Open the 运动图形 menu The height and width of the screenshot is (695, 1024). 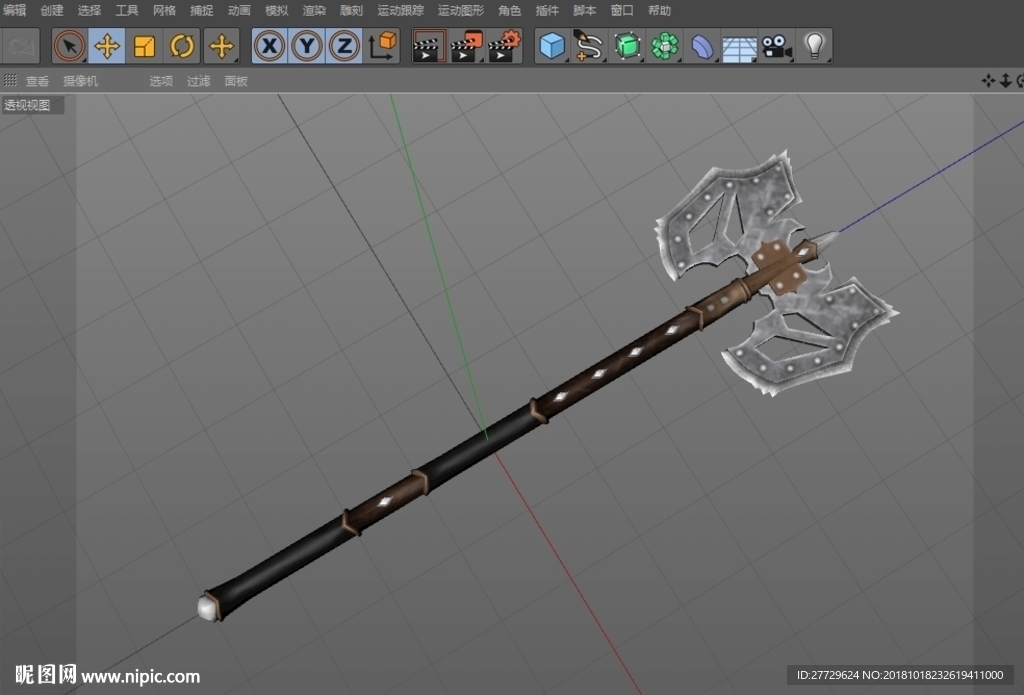pos(461,10)
